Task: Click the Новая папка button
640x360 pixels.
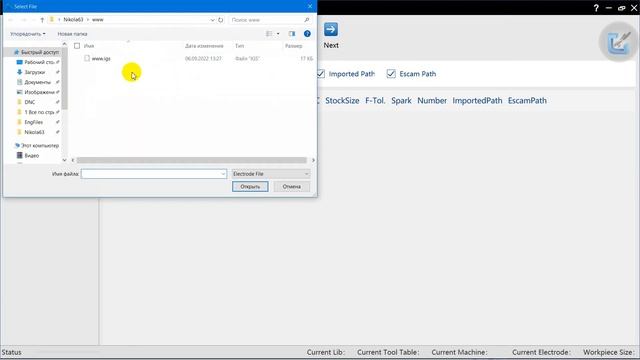Action: coord(72,34)
